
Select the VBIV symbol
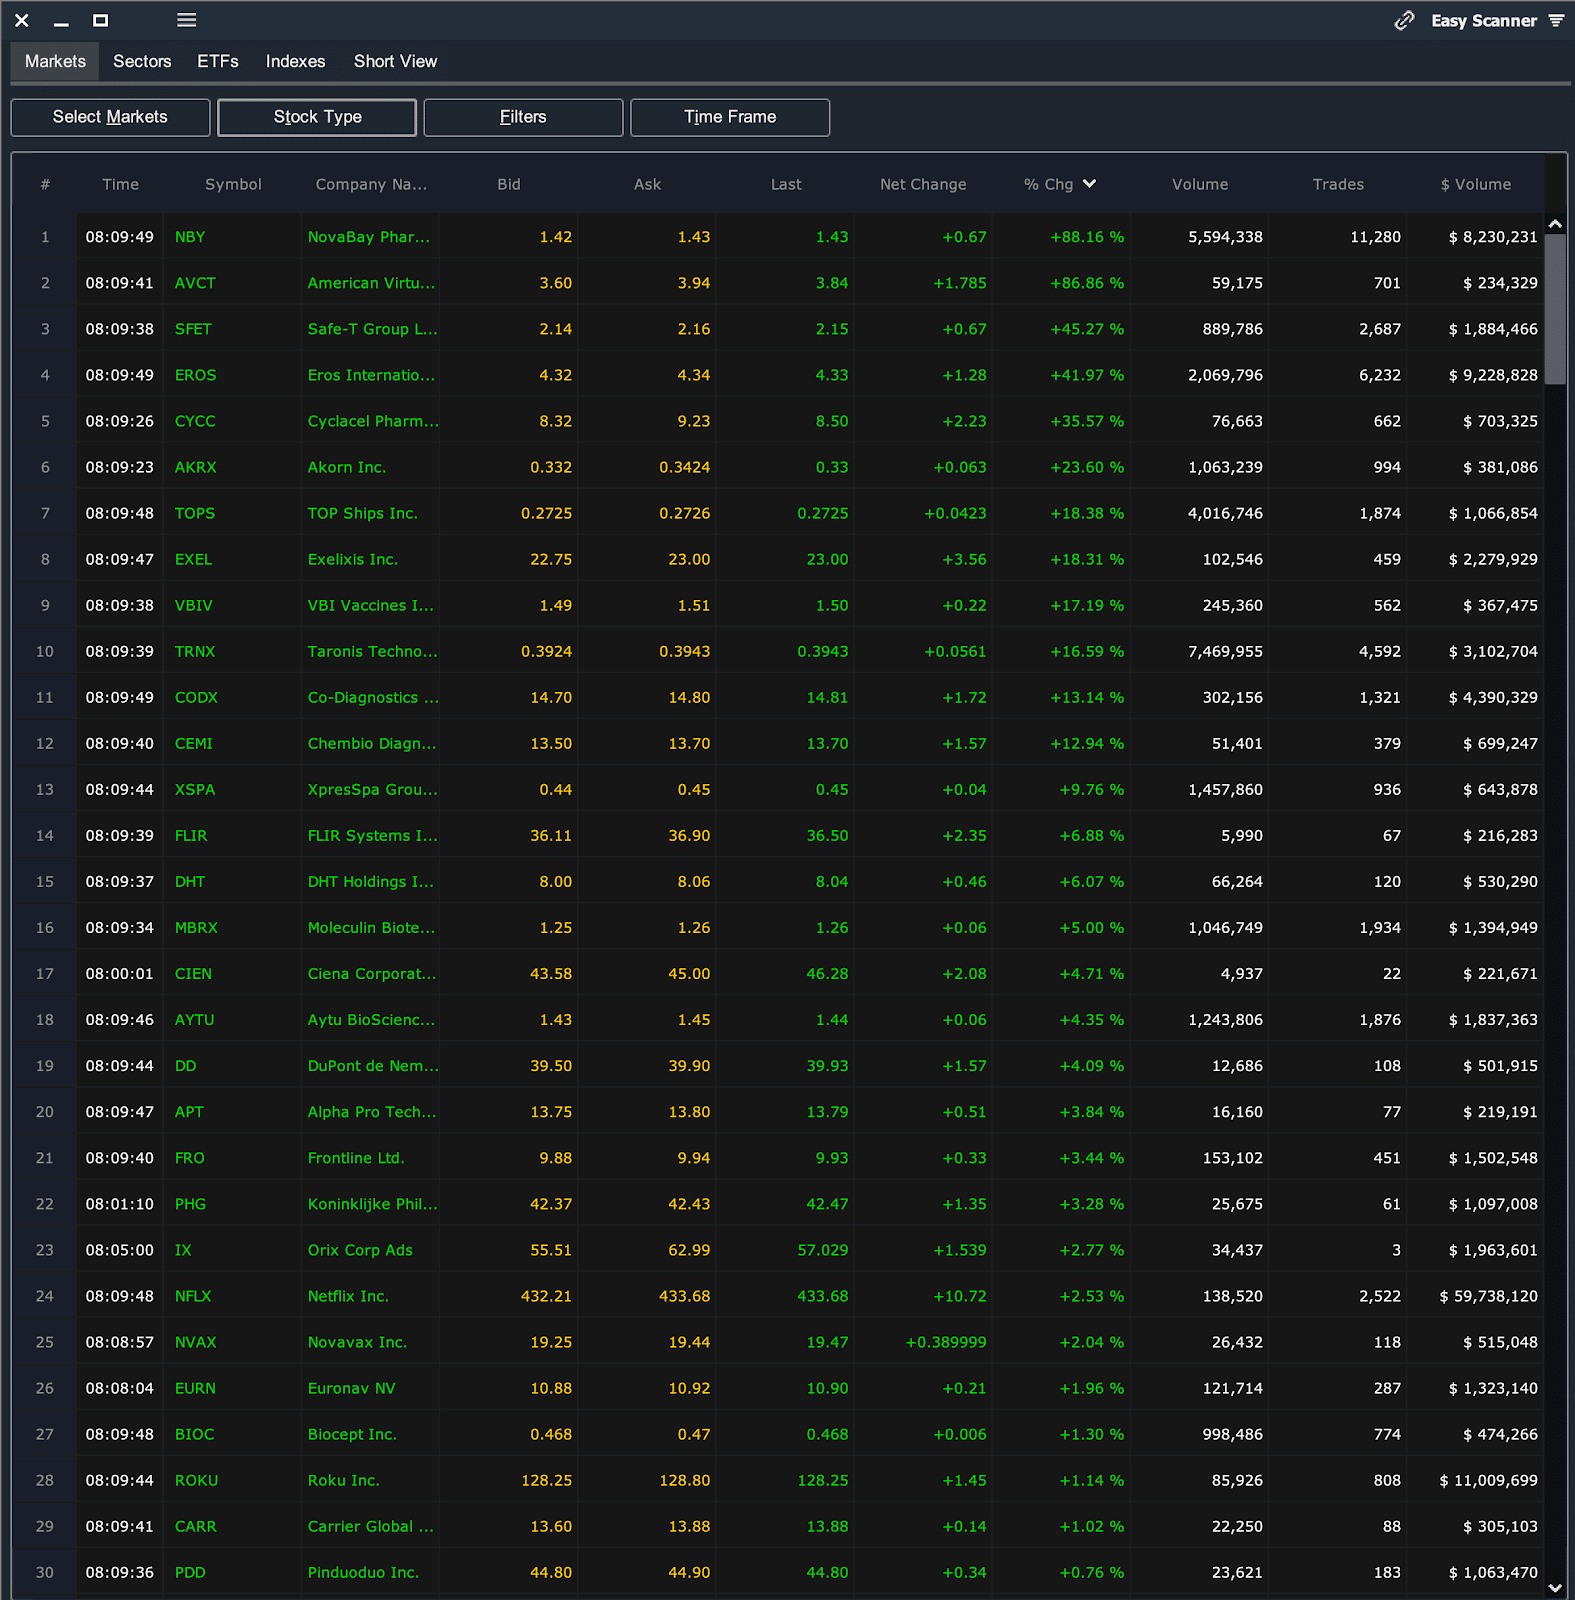coord(194,605)
